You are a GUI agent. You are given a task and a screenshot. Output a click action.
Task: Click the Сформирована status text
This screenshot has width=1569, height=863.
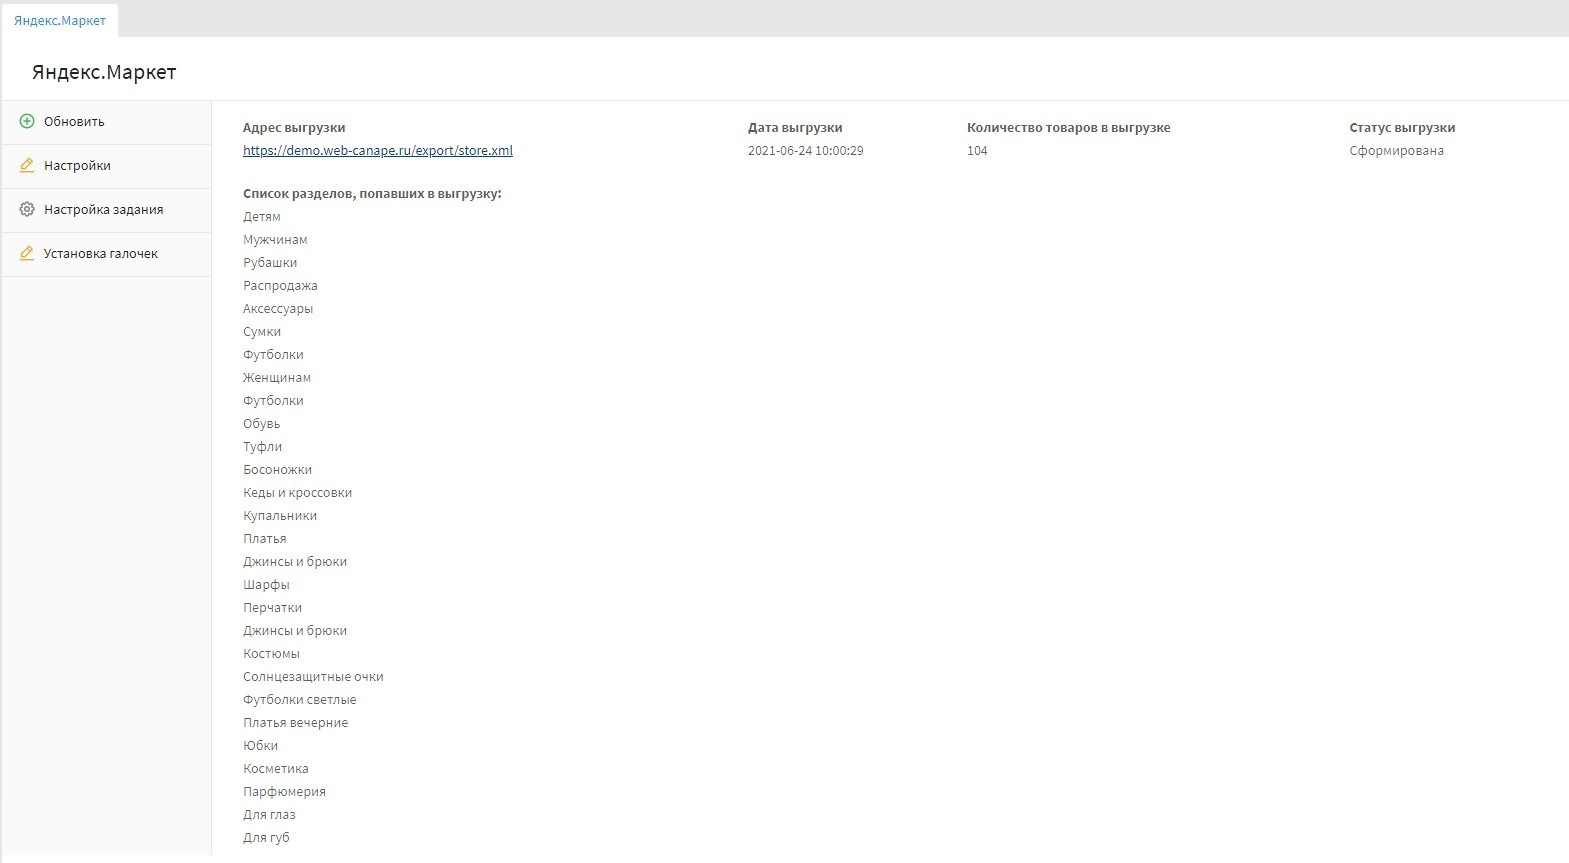[x=1396, y=151]
